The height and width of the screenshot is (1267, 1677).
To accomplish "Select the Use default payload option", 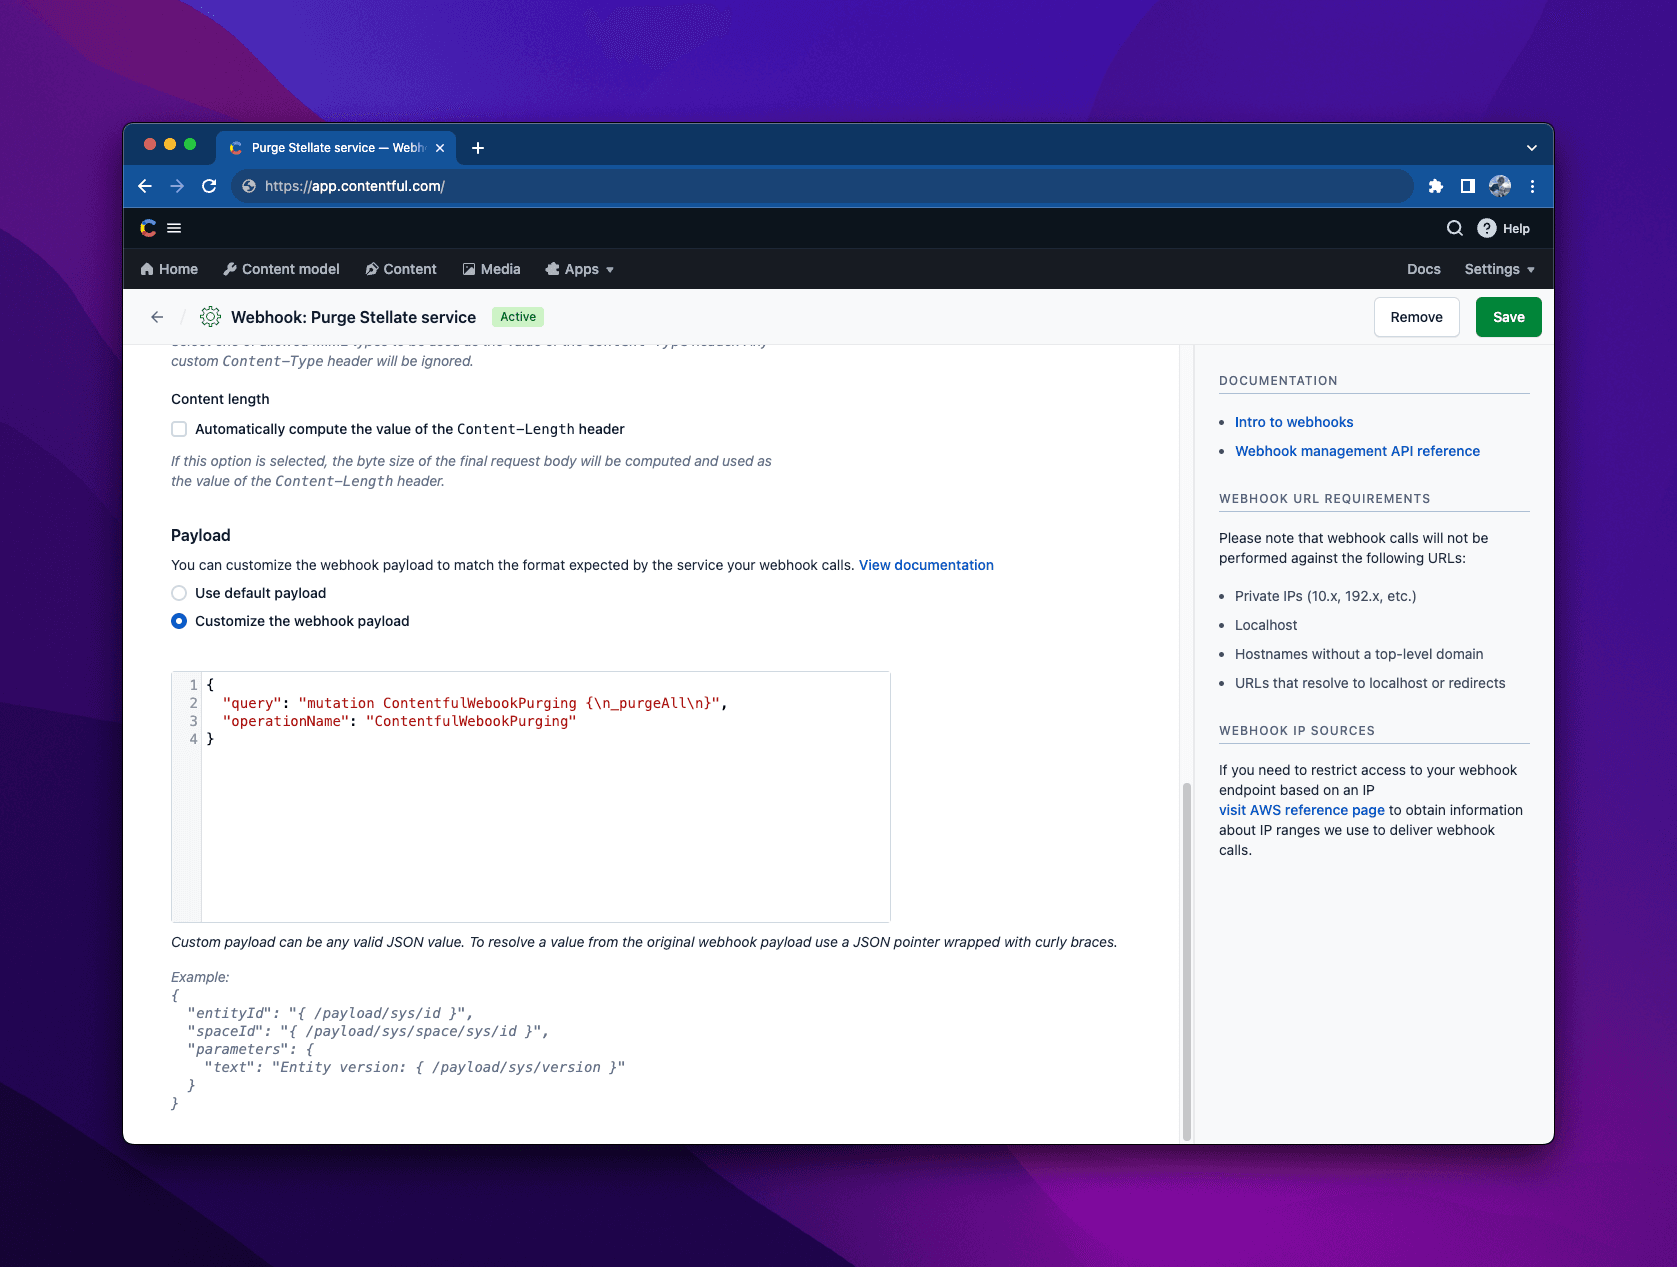I will 179,592.
